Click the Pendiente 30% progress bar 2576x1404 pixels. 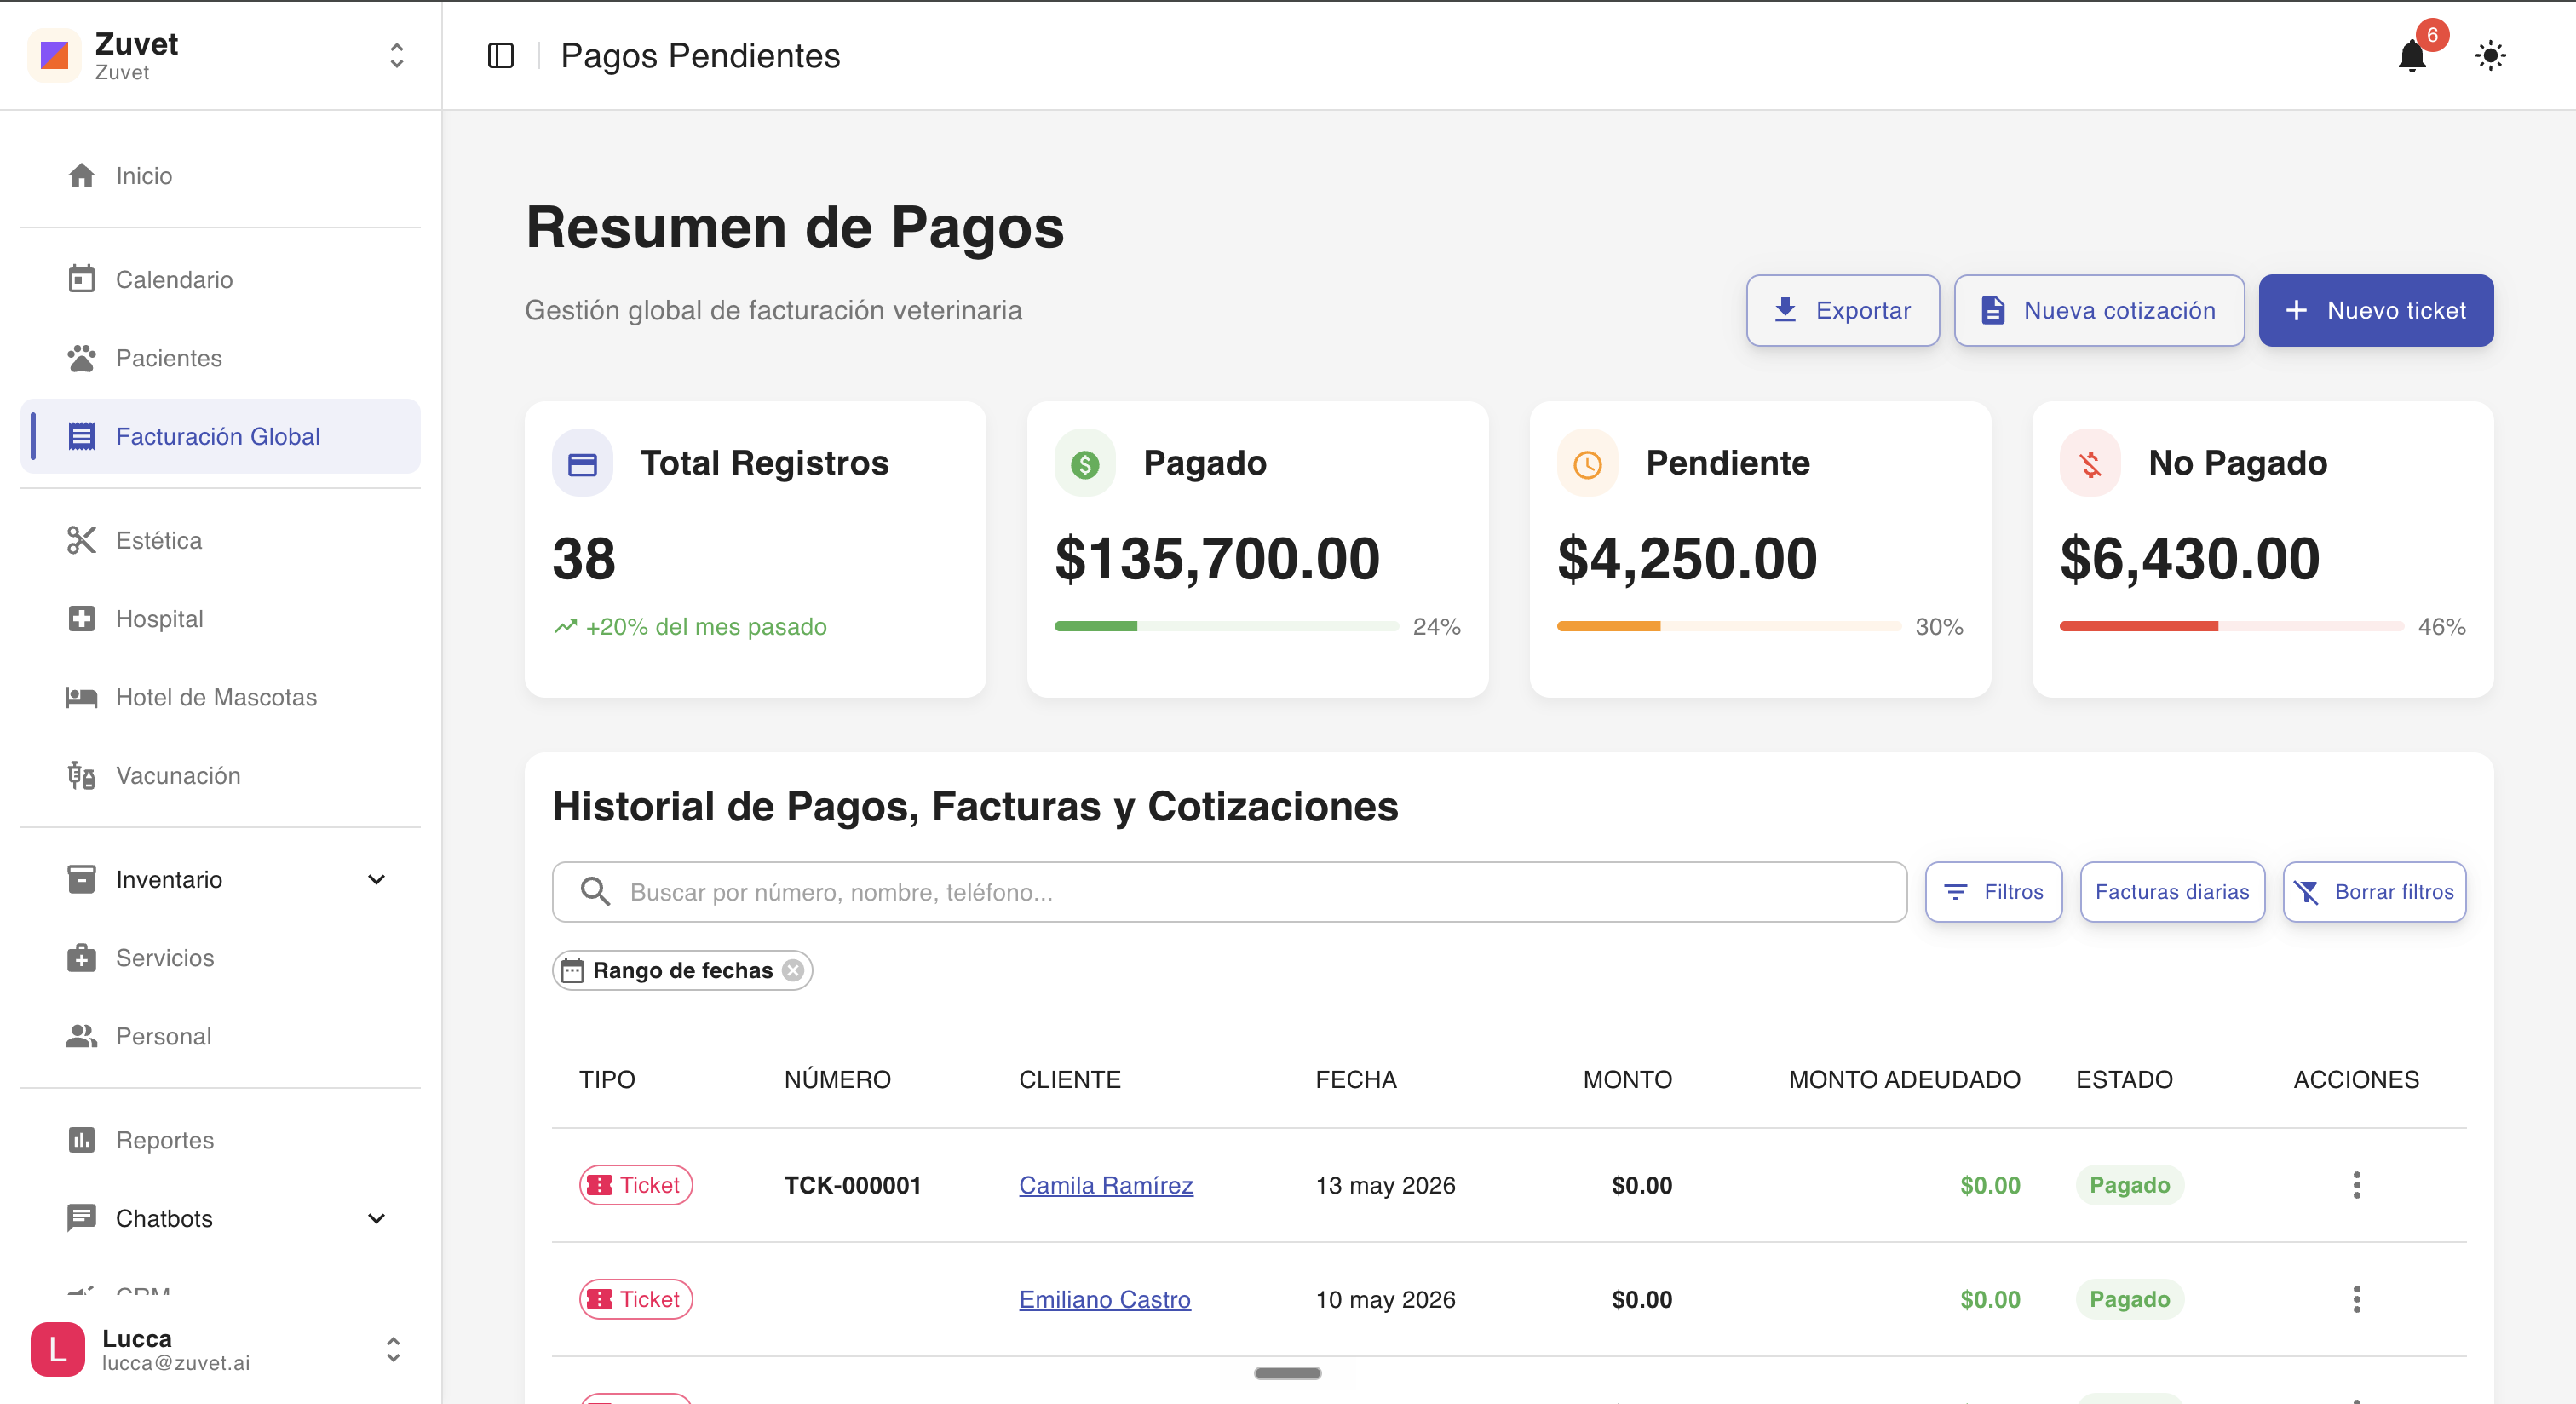pos(1729,626)
